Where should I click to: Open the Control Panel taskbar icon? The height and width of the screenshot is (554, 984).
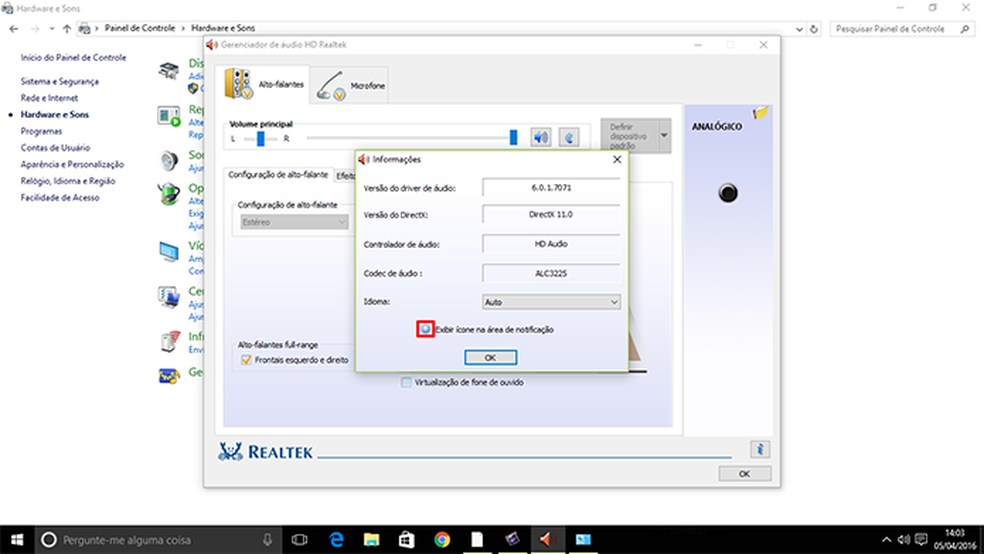point(583,540)
